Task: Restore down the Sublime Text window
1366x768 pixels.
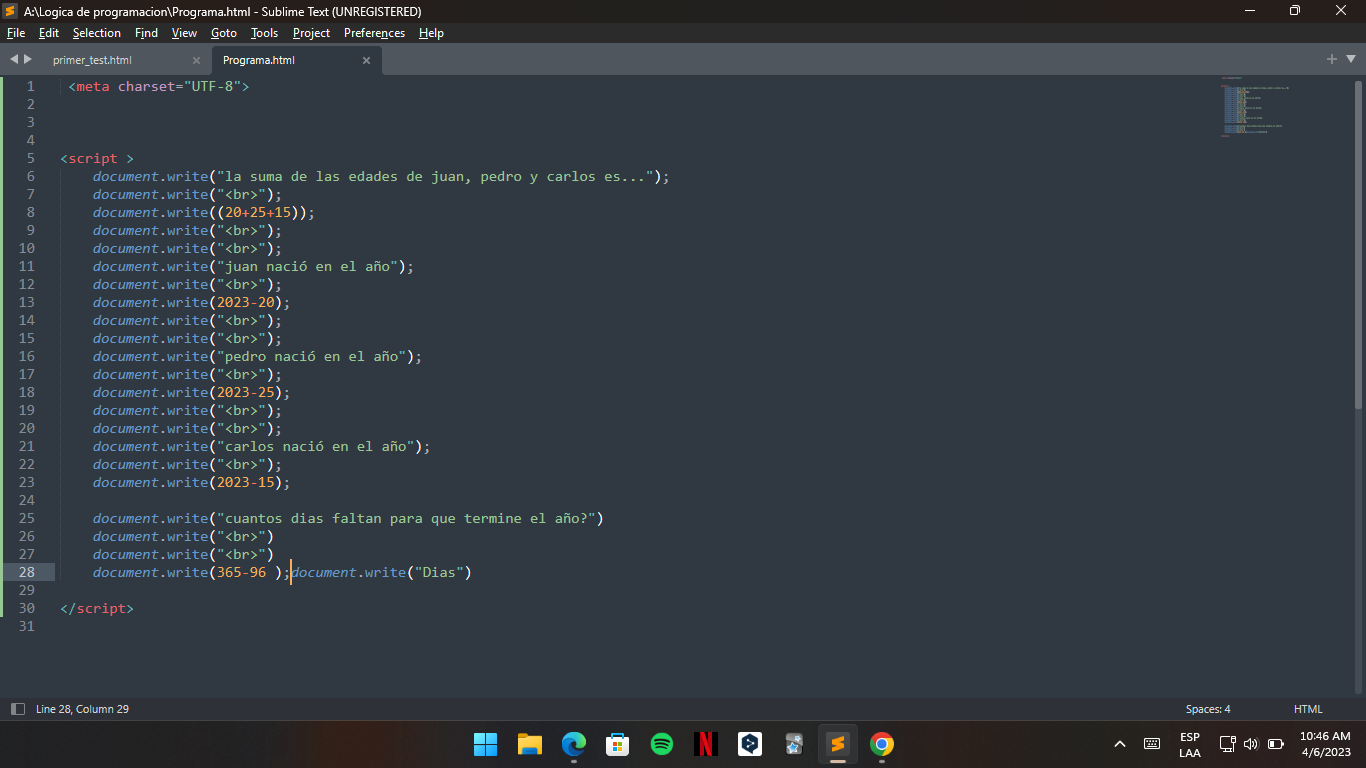Action: click(x=1295, y=11)
